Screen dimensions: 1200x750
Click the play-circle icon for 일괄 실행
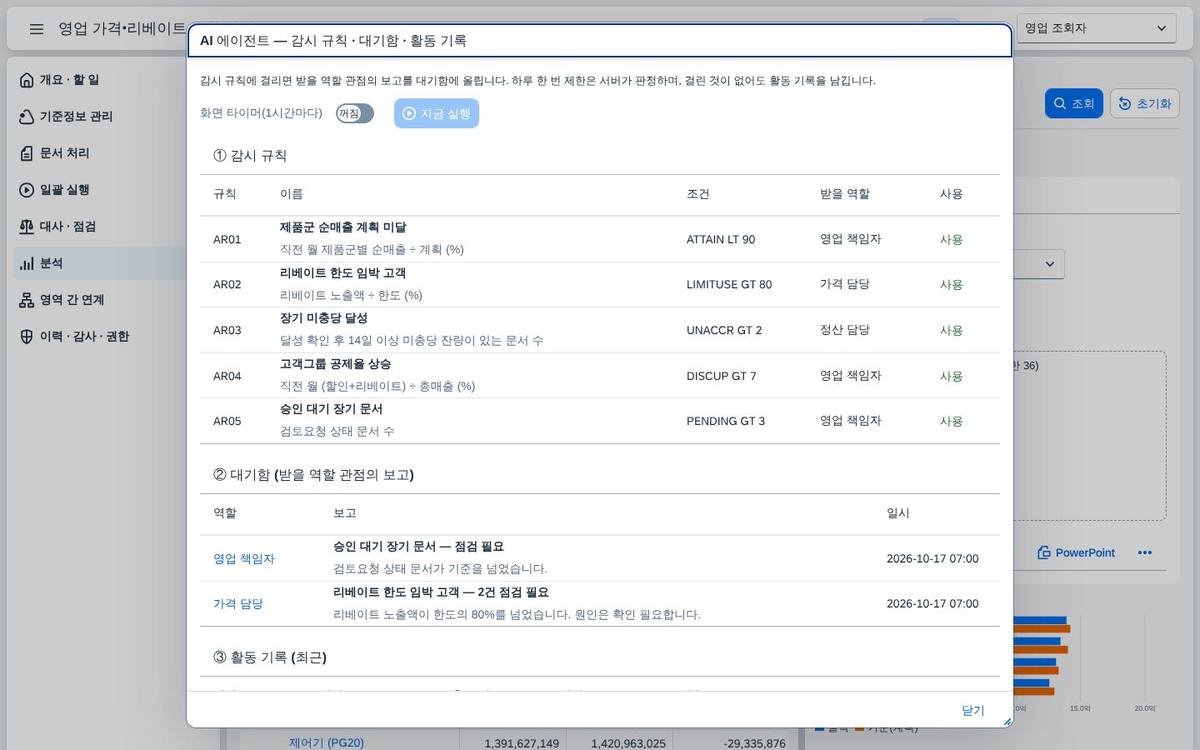point(27,190)
